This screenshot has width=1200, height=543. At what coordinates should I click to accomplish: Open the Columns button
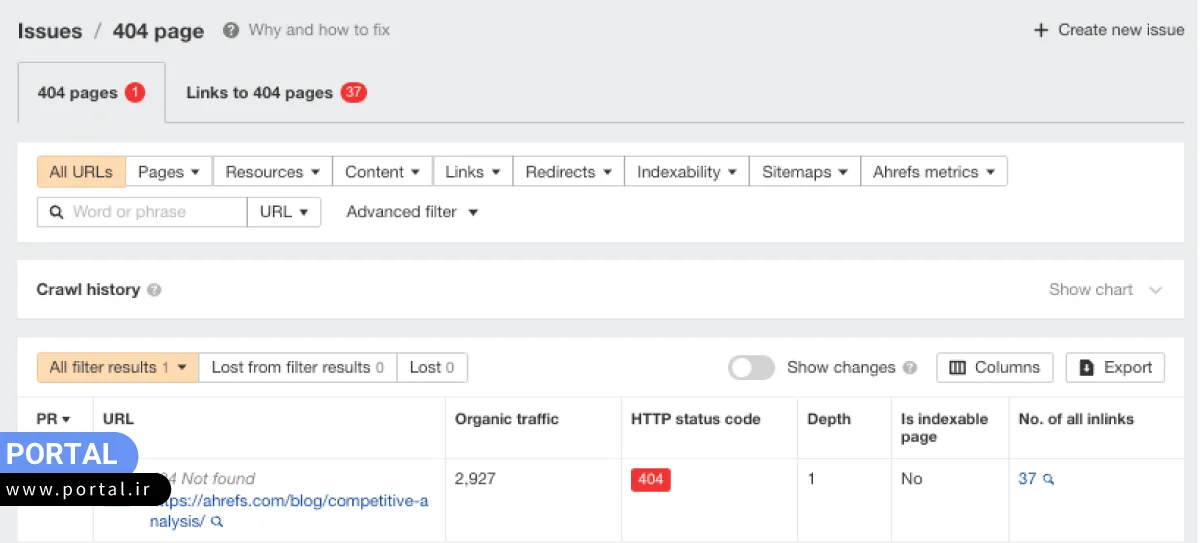click(994, 368)
